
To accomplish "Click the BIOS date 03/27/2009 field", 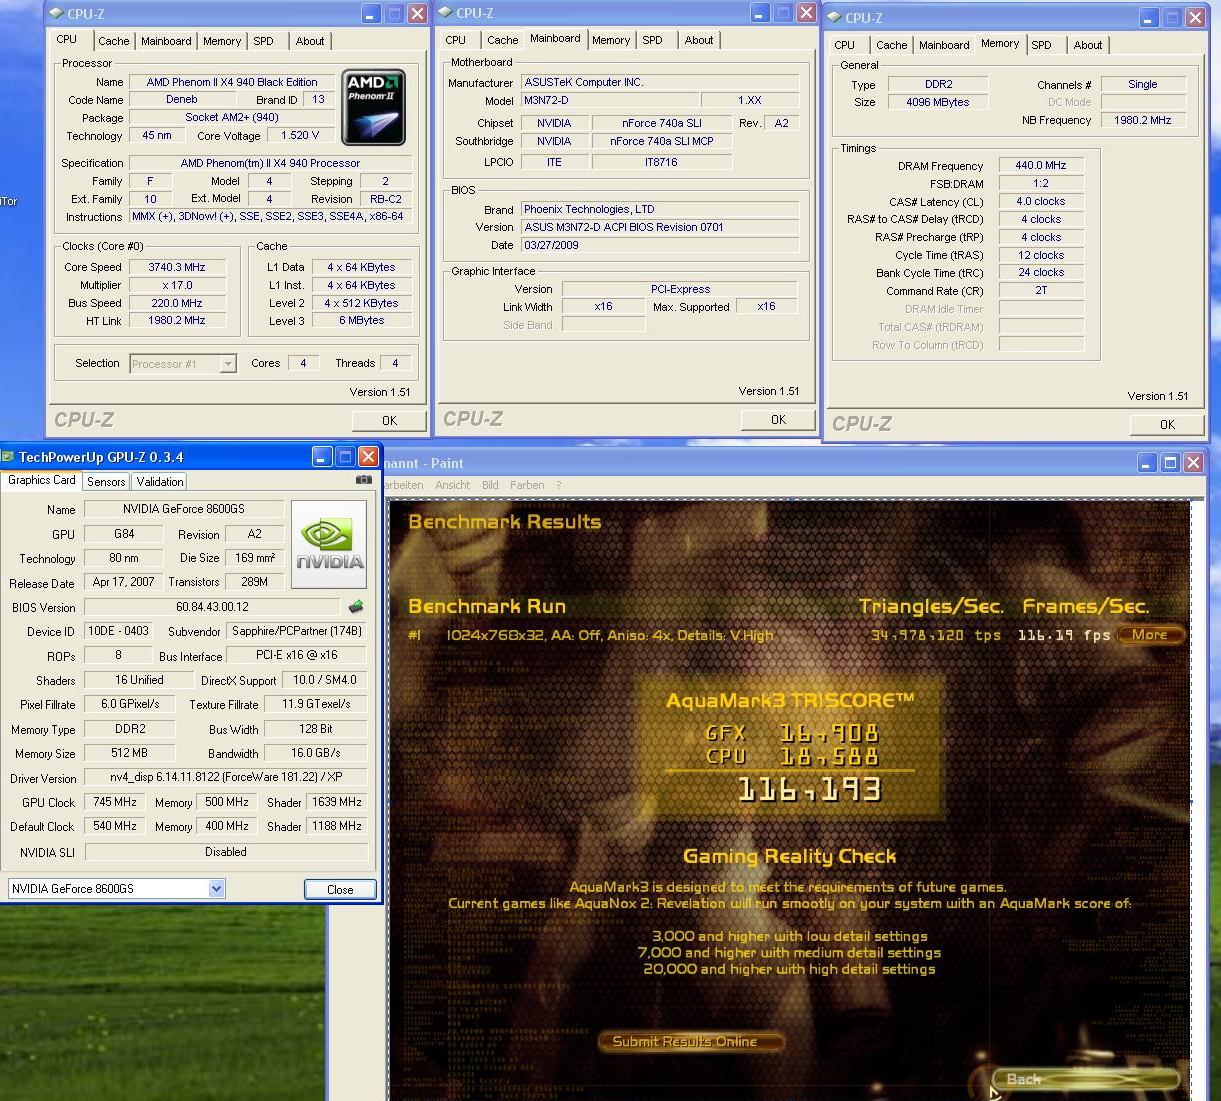I will [x=660, y=245].
